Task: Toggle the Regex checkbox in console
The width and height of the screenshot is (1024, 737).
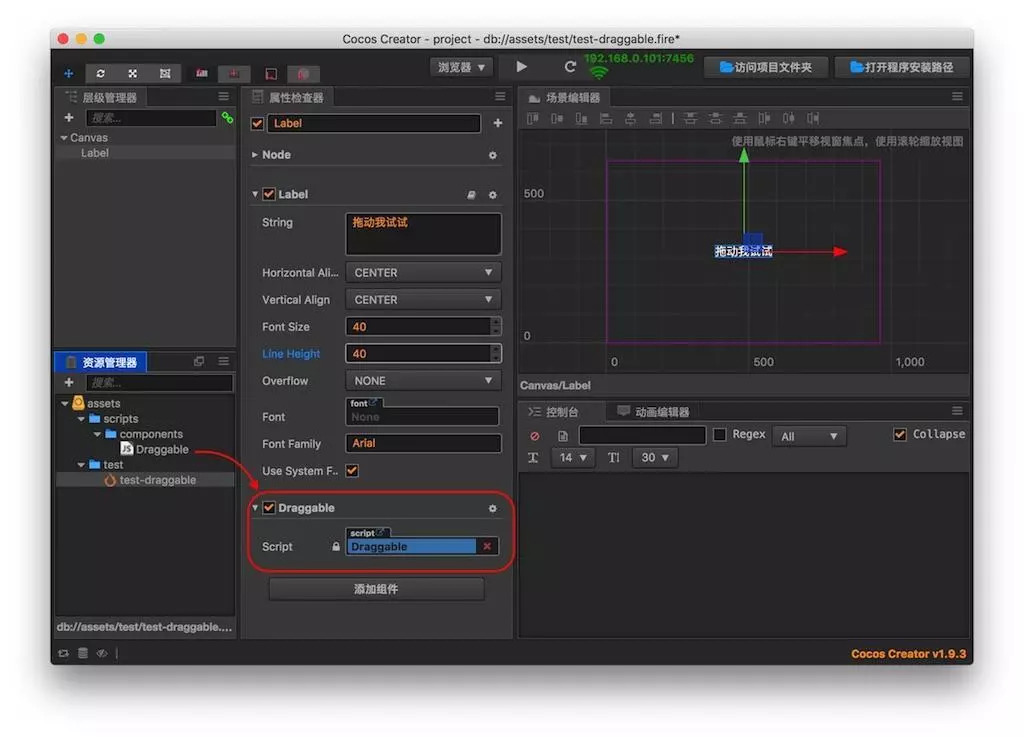Action: coord(719,435)
